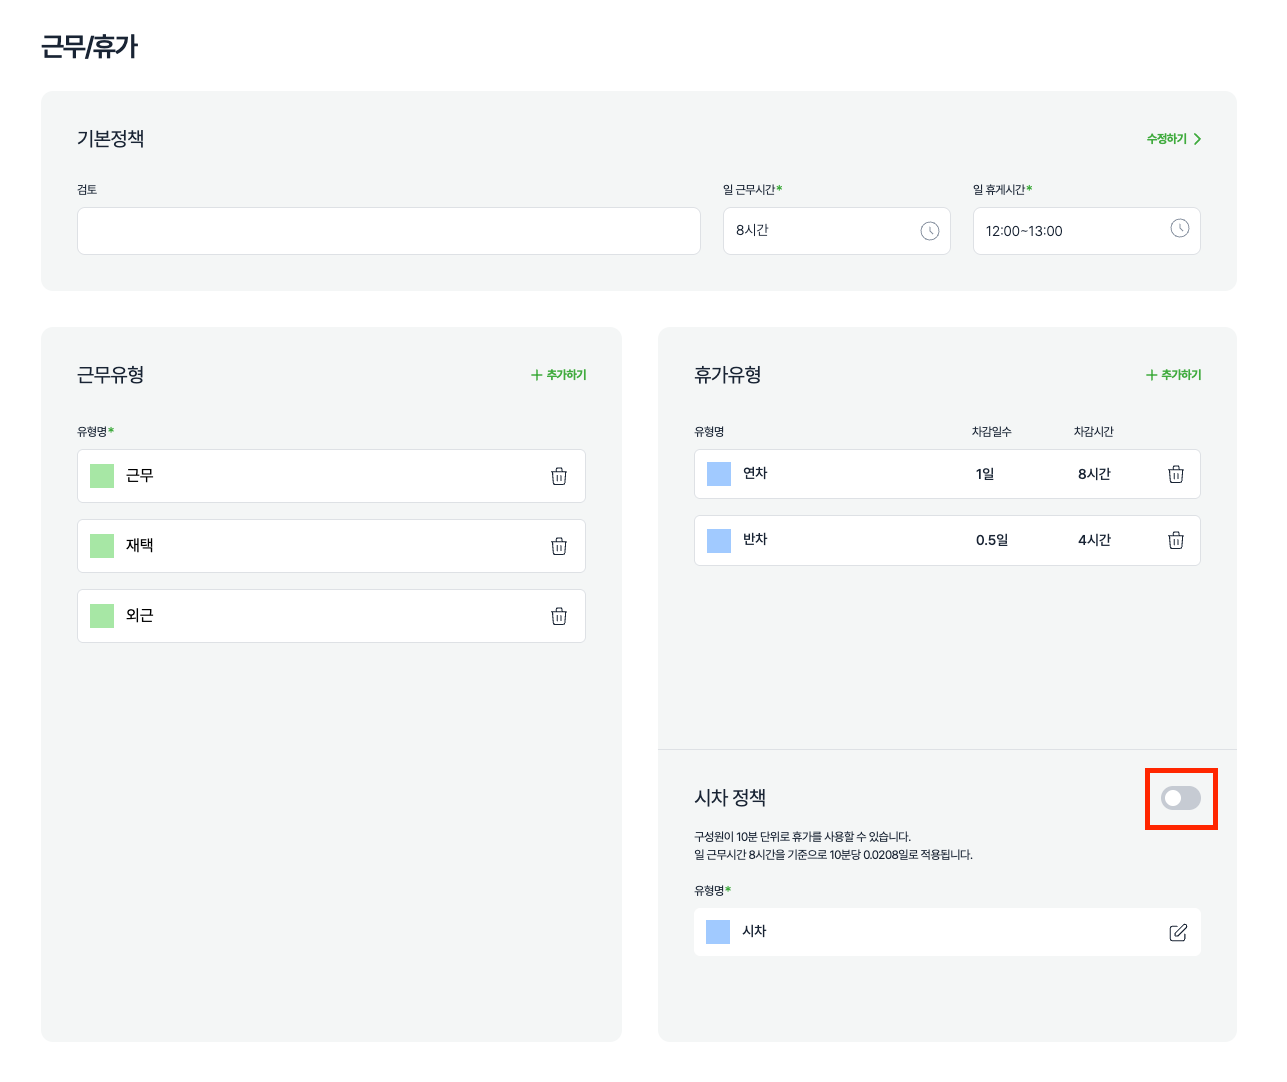The width and height of the screenshot is (1287, 1082).
Task: Delete the 재택 work type
Action: click(559, 546)
